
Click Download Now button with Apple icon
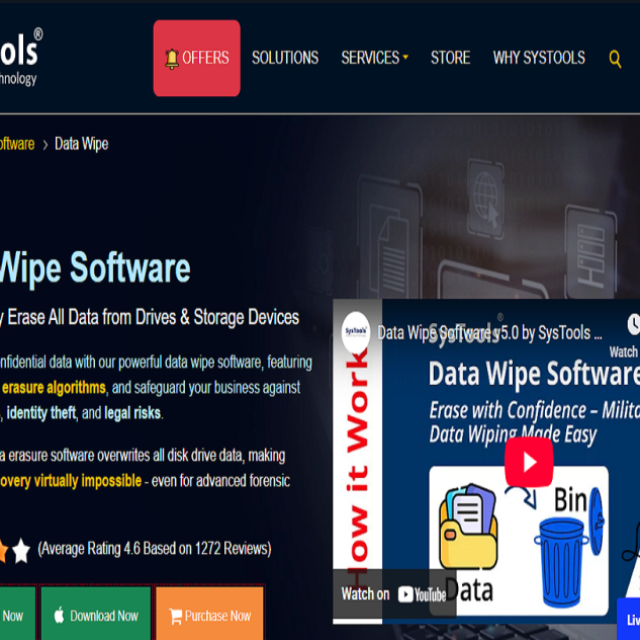[96, 615]
